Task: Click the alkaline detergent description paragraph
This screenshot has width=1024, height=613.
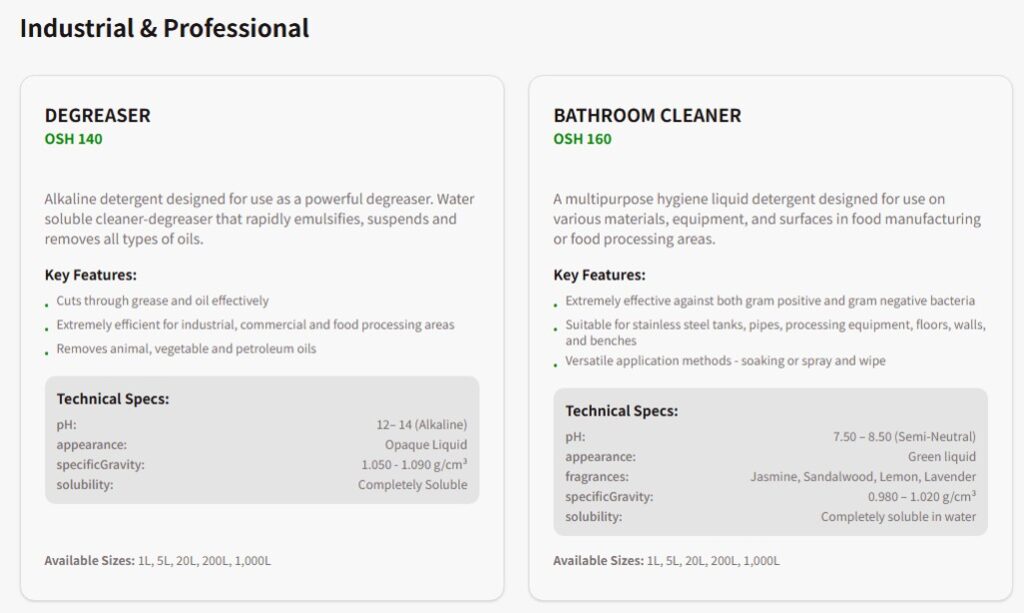Action: [x=259, y=218]
